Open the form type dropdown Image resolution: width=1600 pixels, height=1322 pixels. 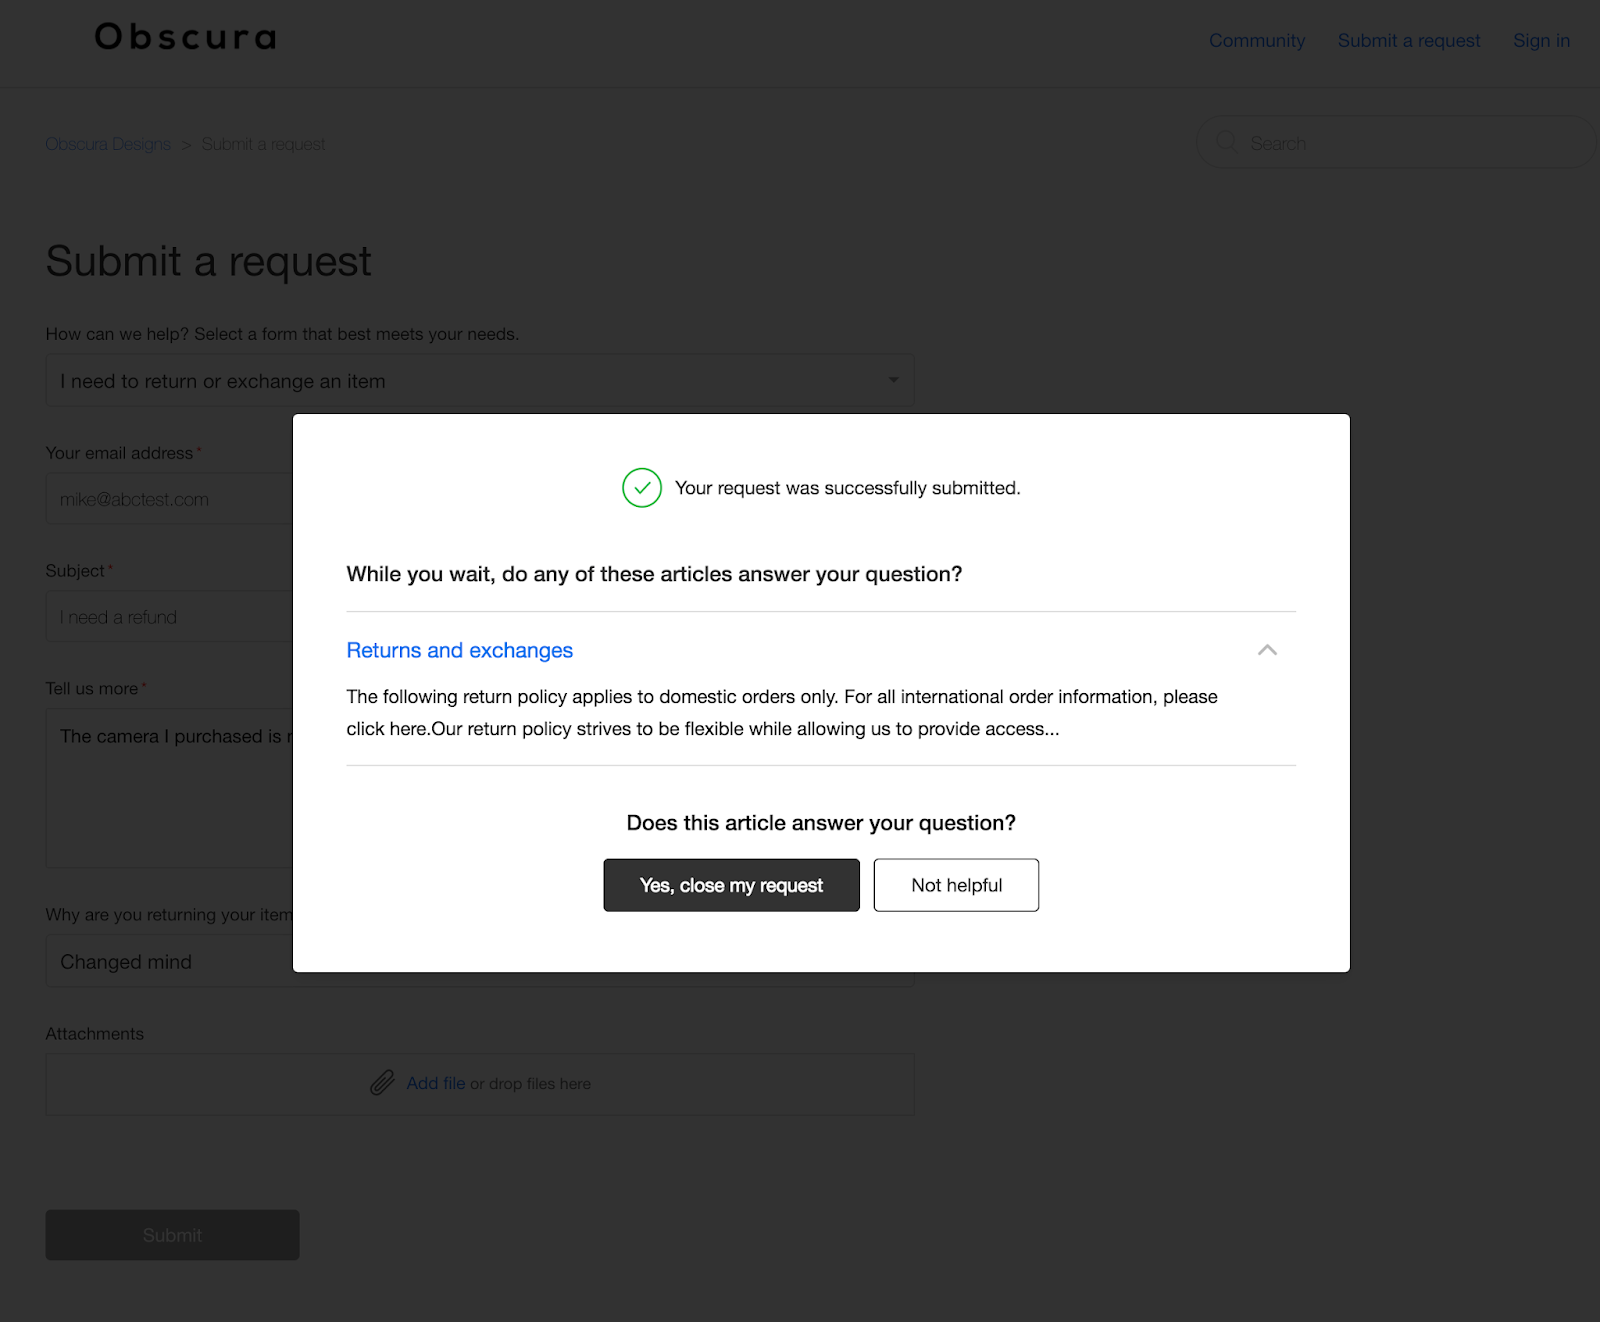[479, 381]
